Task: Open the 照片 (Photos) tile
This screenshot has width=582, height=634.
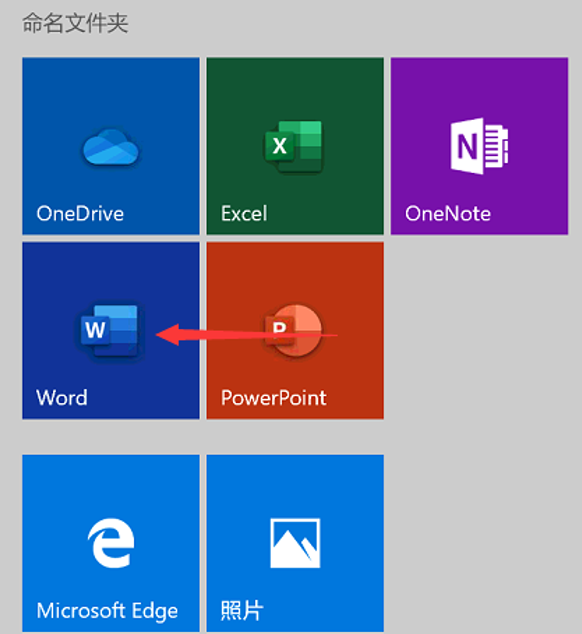Action: coord(295,543)
